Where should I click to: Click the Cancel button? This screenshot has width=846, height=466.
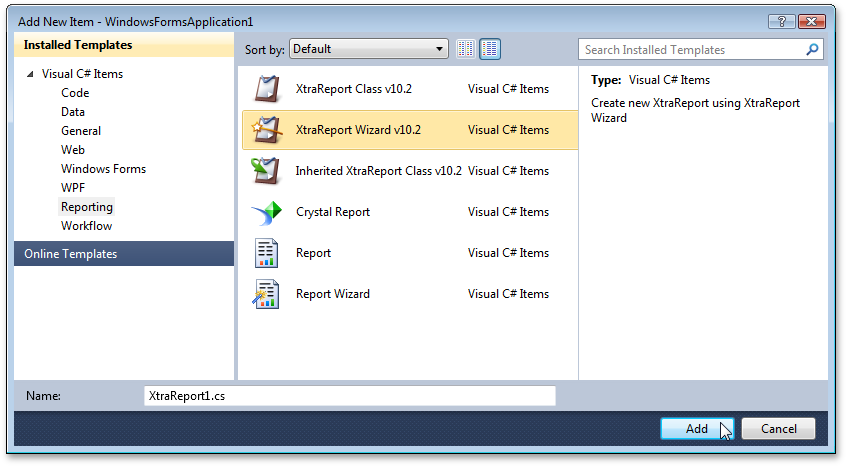pyautogui.click(x=779, y=429)
